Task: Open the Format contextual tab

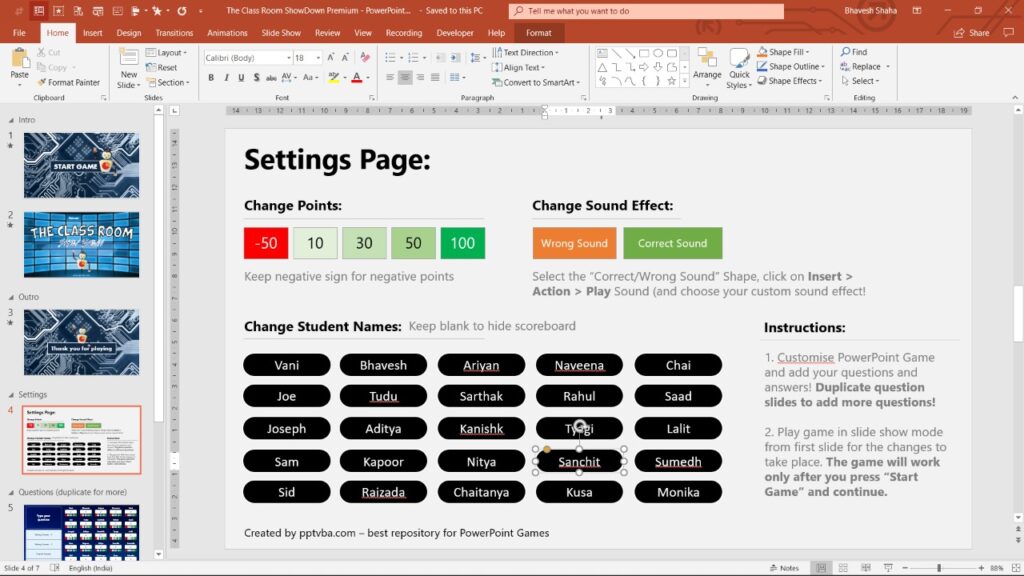Action: tap(539, 32)
